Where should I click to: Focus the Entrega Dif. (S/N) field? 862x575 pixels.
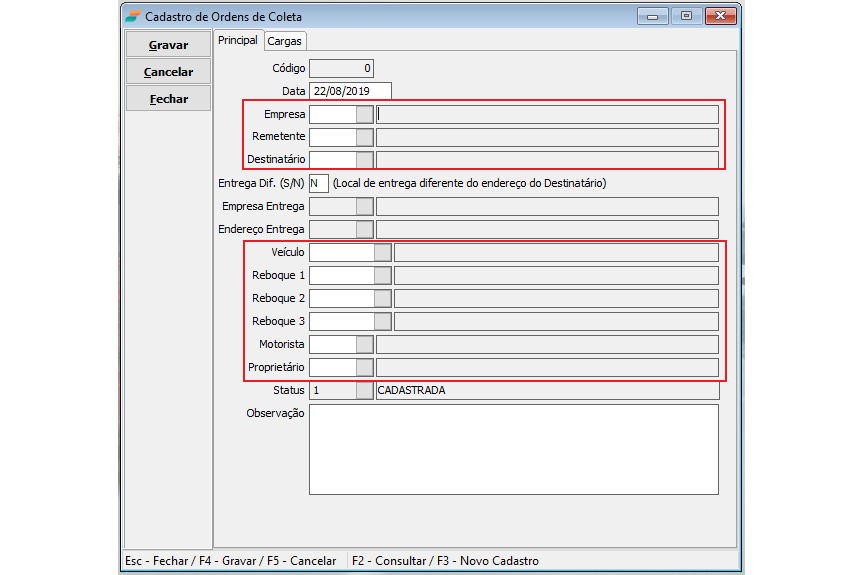click(x=319, y=183)
